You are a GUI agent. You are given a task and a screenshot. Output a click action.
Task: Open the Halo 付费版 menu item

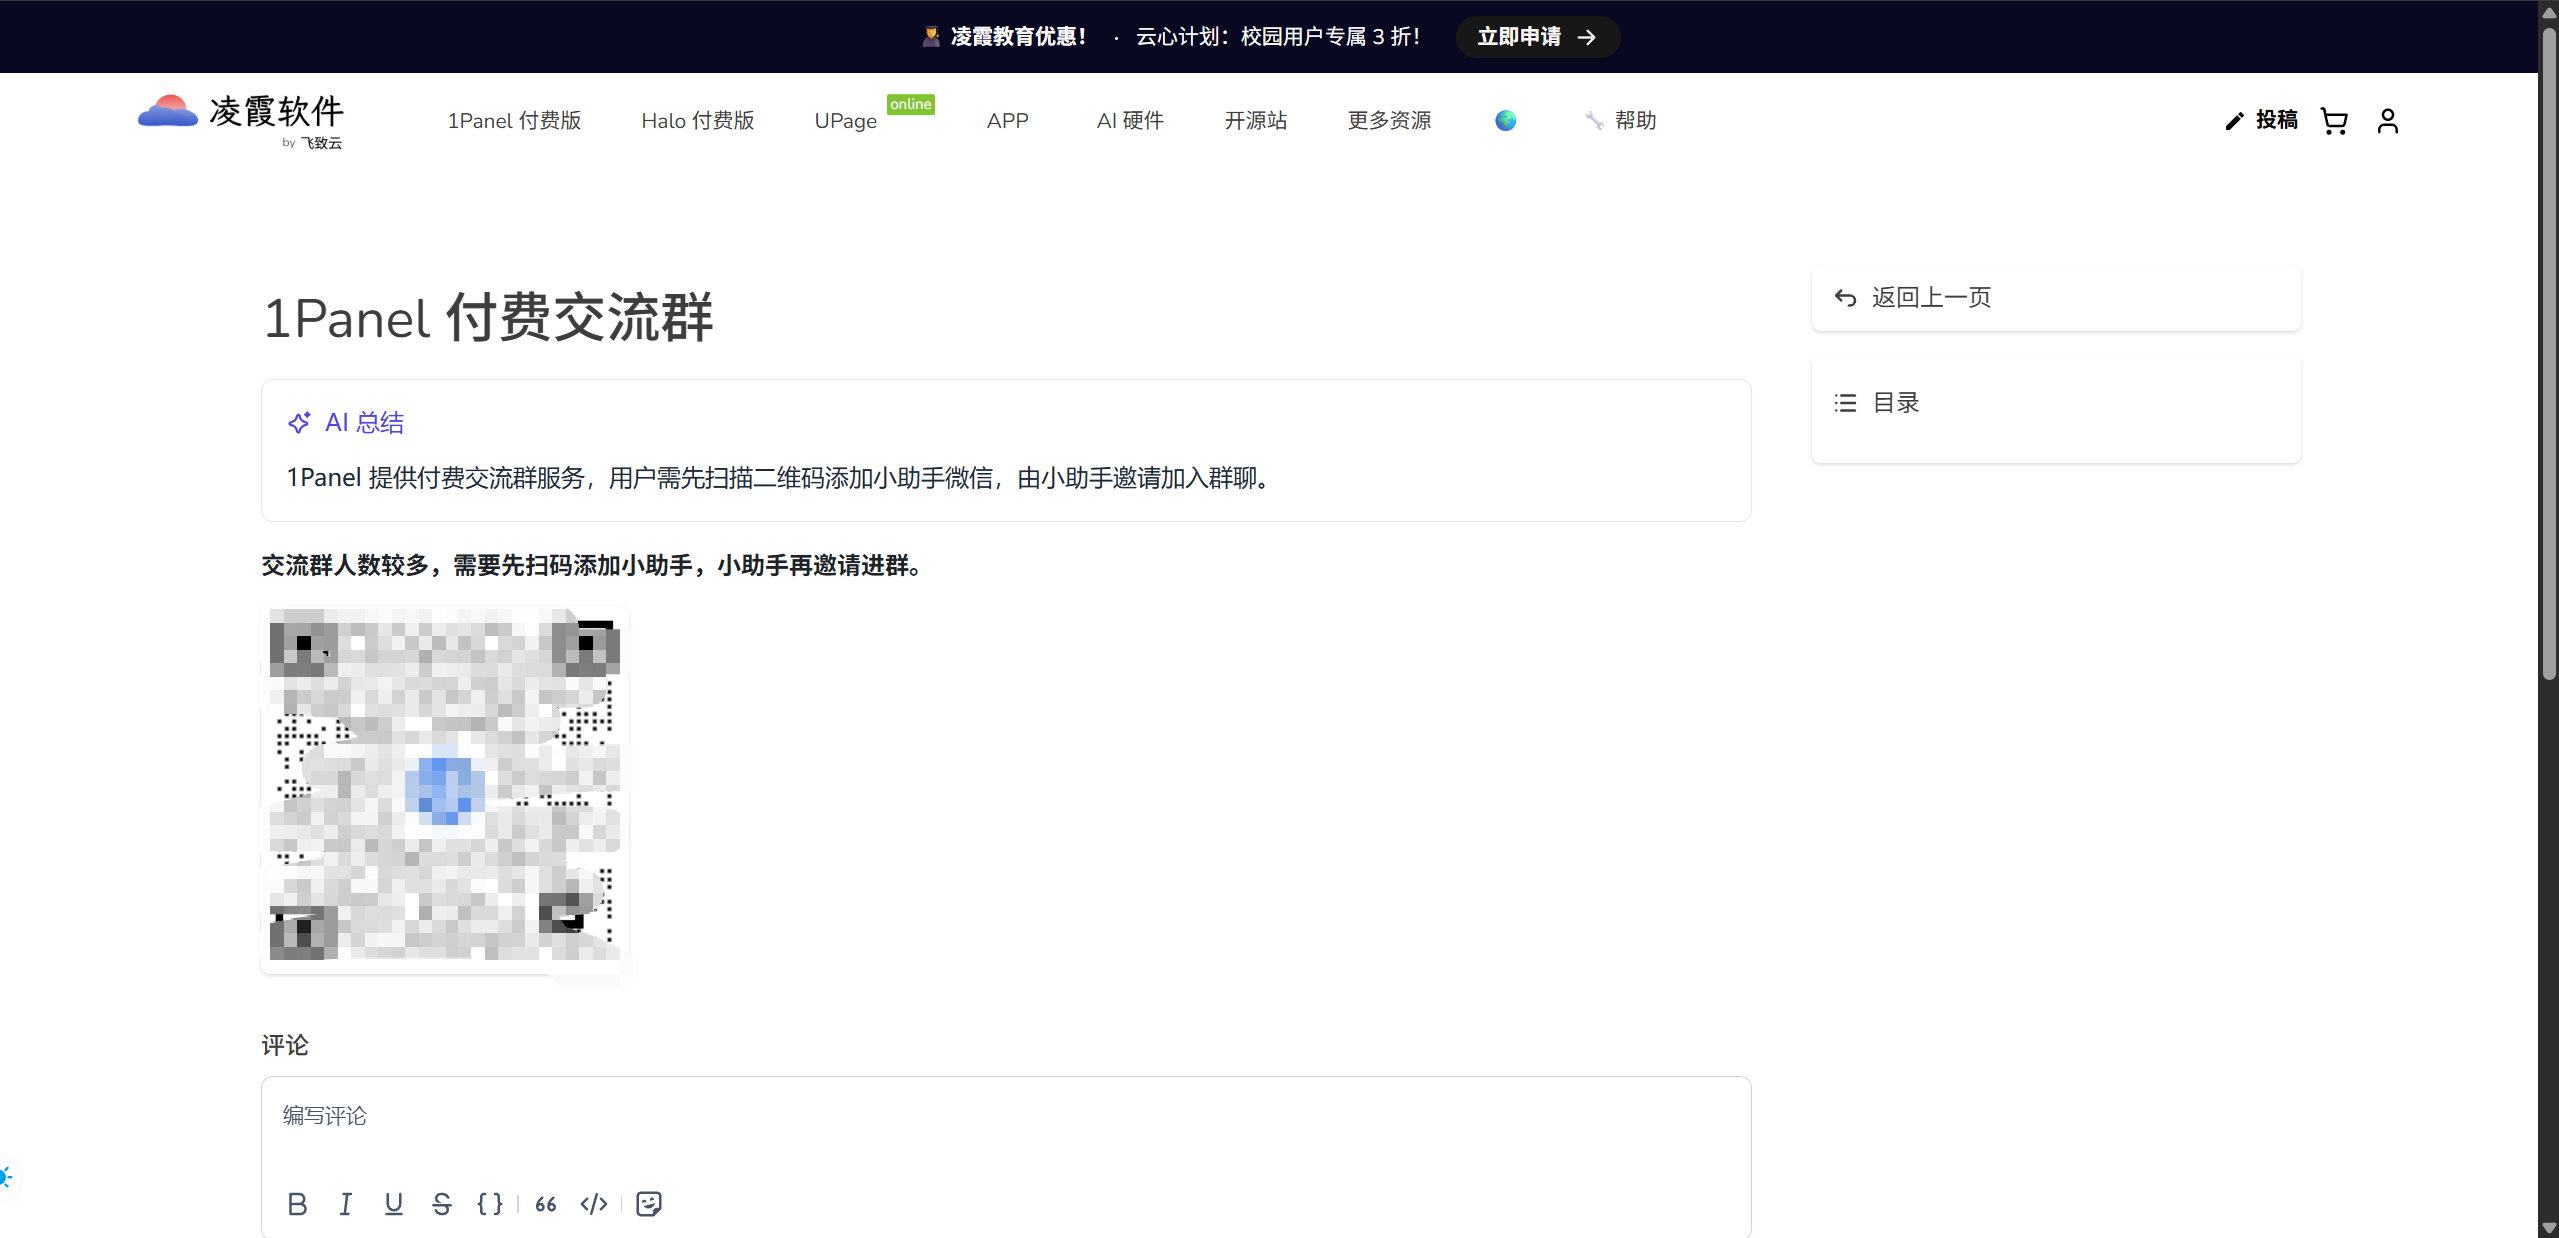(698, 121)
